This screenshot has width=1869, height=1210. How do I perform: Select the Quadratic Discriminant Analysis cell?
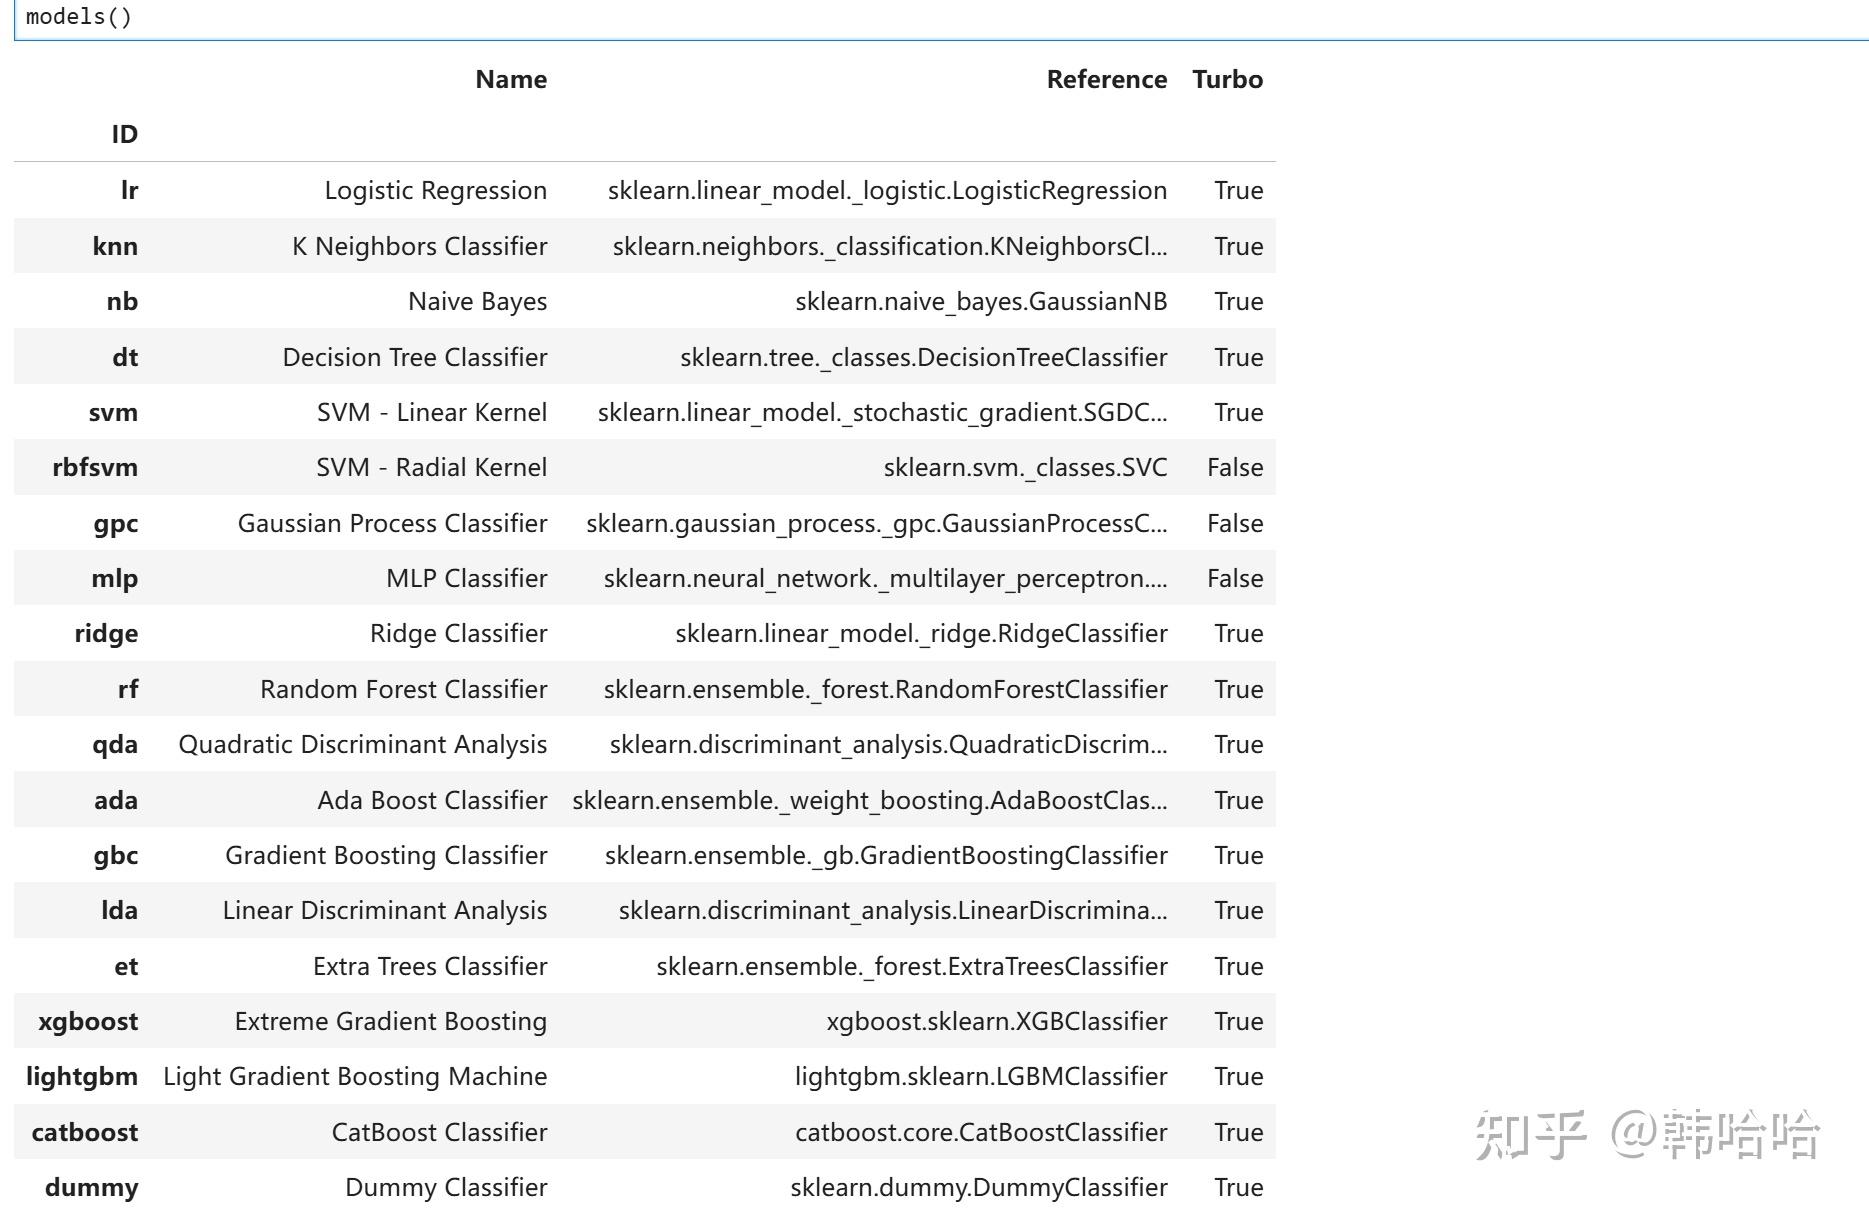(x=362, y=745)
